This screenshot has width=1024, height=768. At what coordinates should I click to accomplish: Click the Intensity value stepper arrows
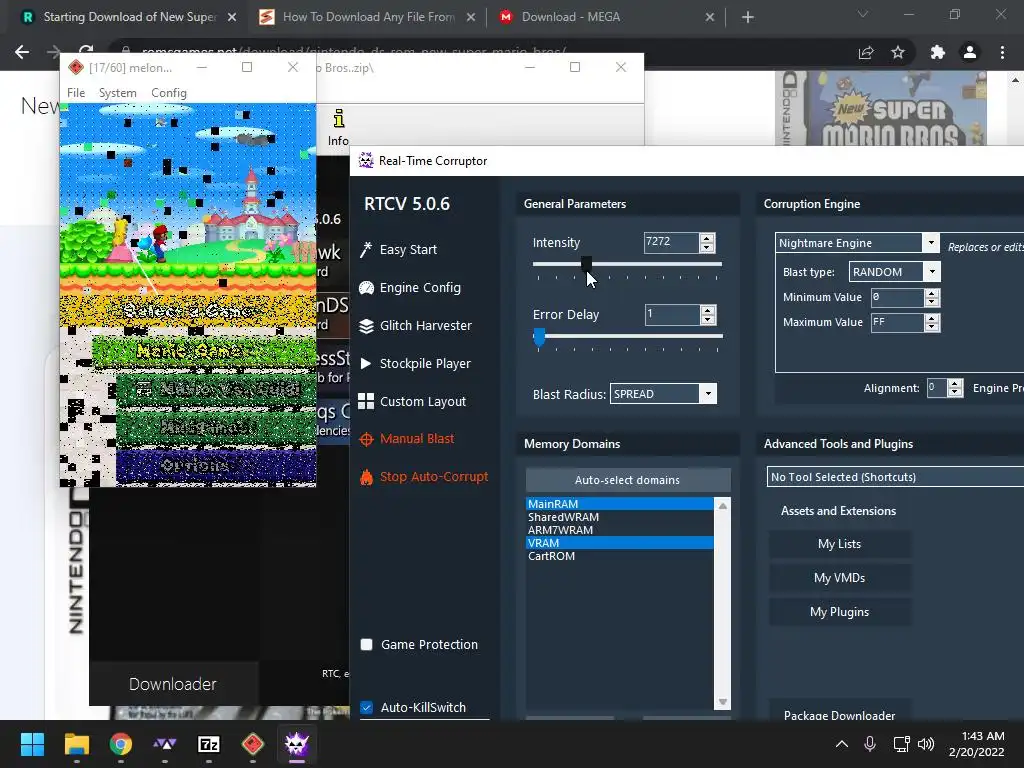[x=707, y=242]
